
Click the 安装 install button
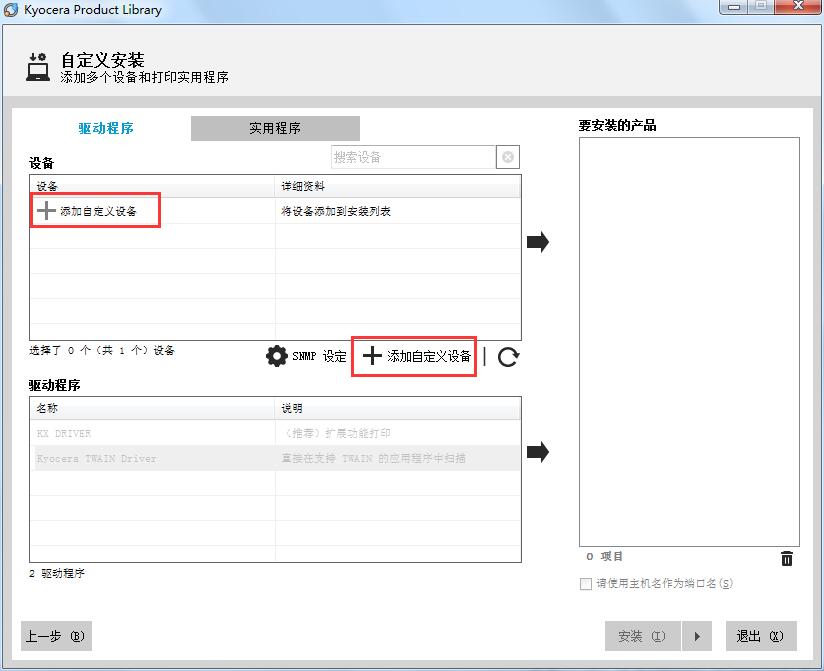click(641, 636)
